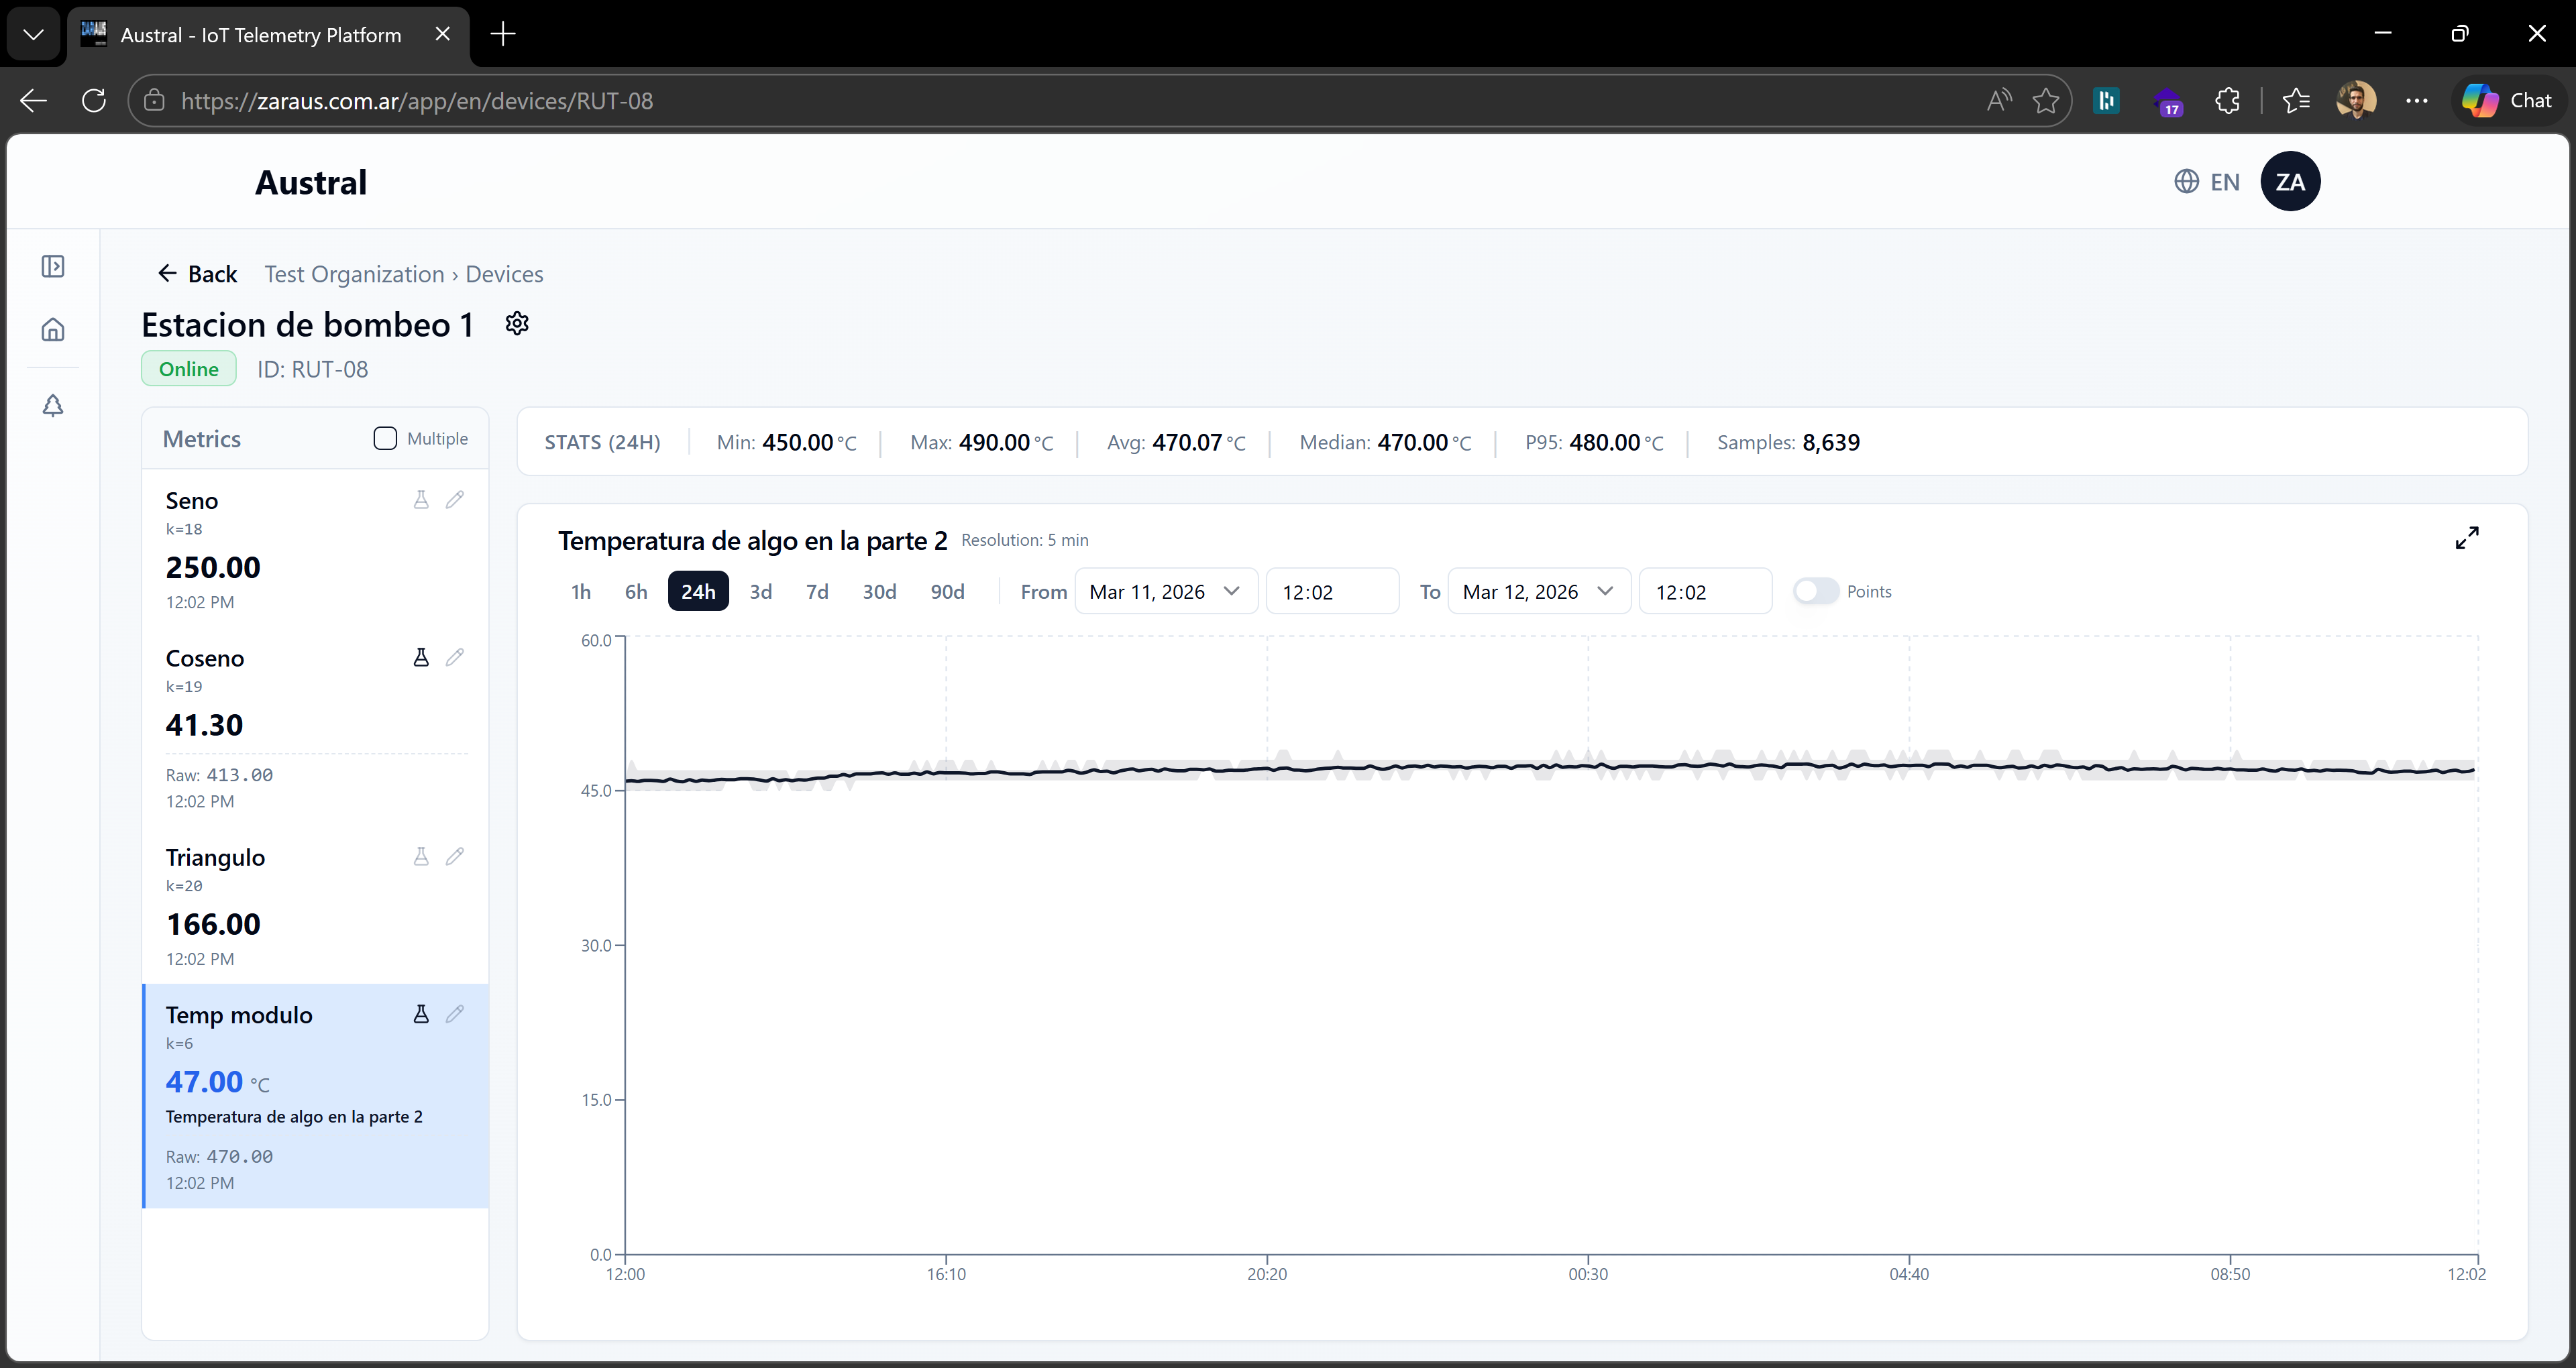Switch to the 1h time range
Image resolution: width=2576 pixels, height=1368 pixels.
(581, 591)
